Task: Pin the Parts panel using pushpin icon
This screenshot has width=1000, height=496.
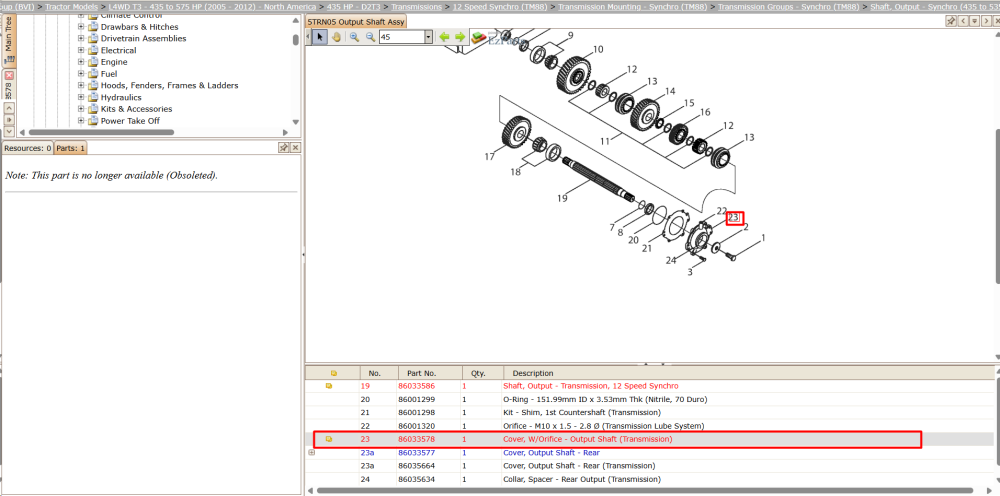Action: tap(284, 147)
